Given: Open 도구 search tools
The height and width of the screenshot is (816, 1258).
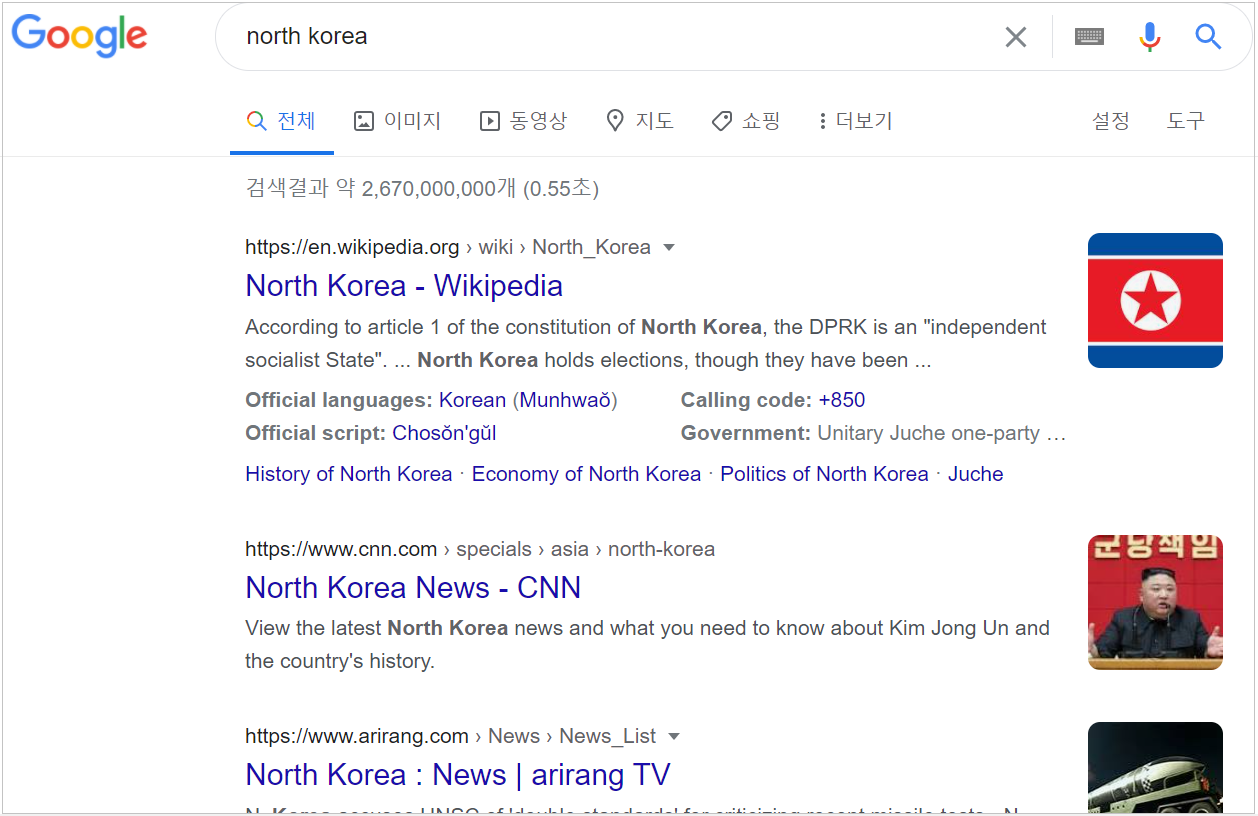Looking at the screenshot, I should click(1186, 121).
